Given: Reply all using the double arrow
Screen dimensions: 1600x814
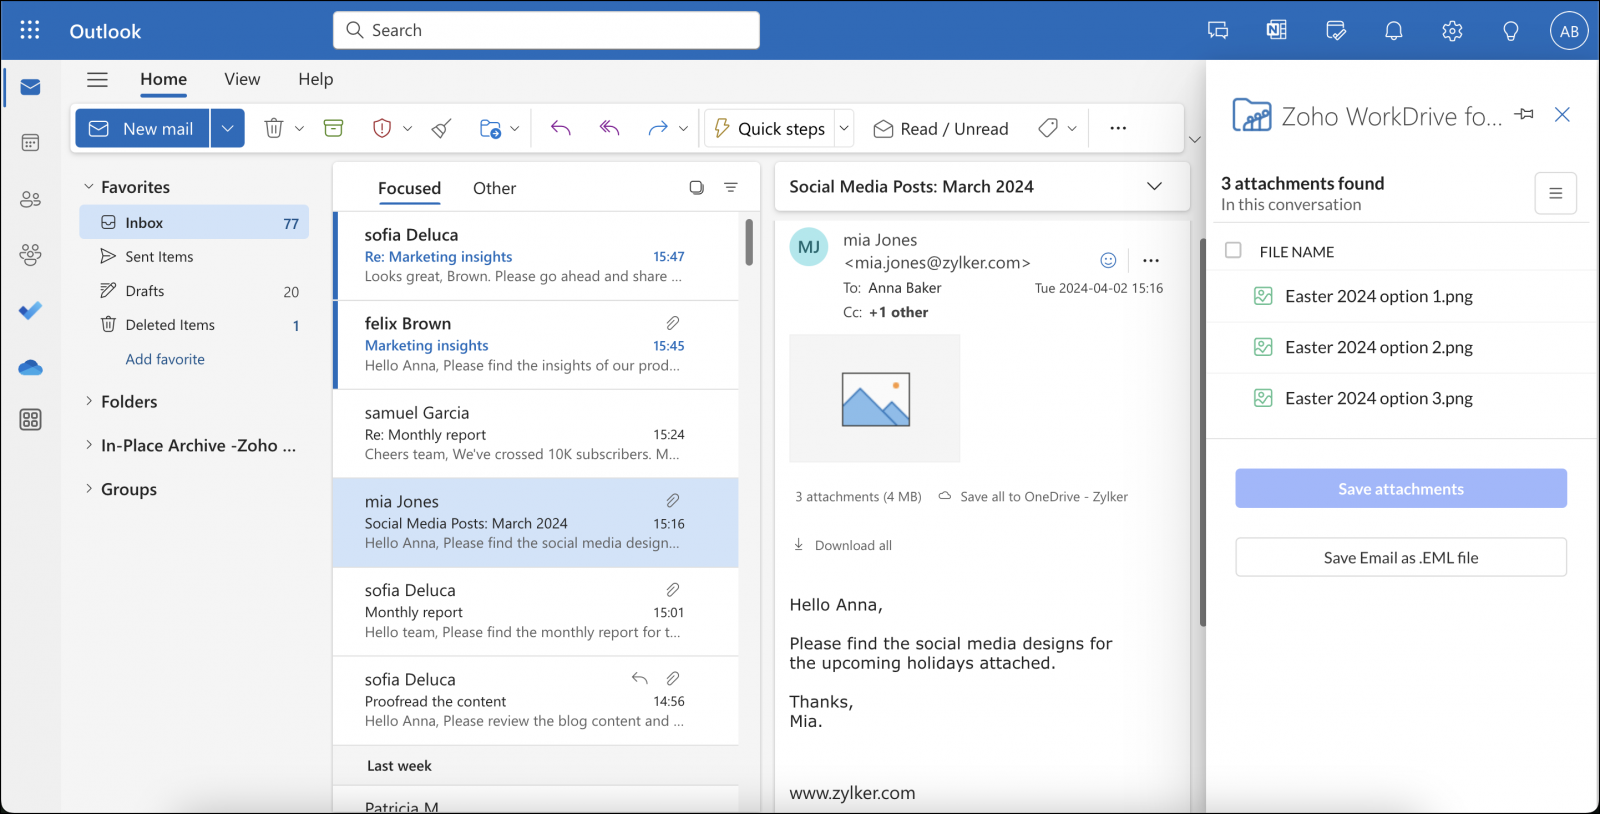Looking at the screenshot, I should click(x=610, y=128).
